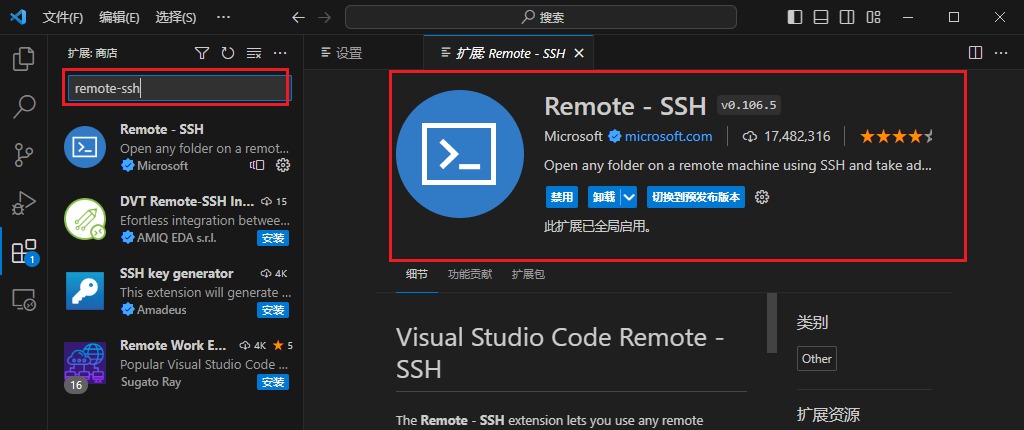
Task: Open Source Control view in activity bar
Action: pyautogui.click(x=24, y=155)
